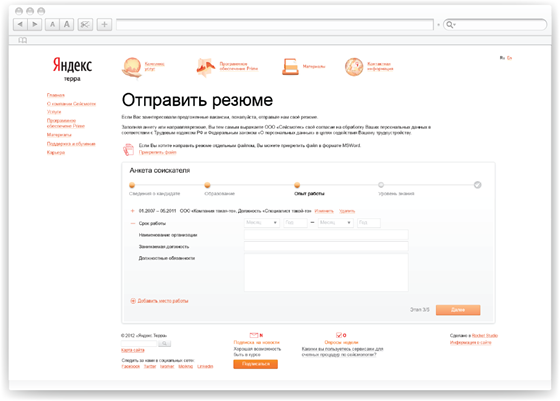The image size is (560, 401).
Task: Open Программное обеспечение Prime in sidebar
Action: coord(66,123)
